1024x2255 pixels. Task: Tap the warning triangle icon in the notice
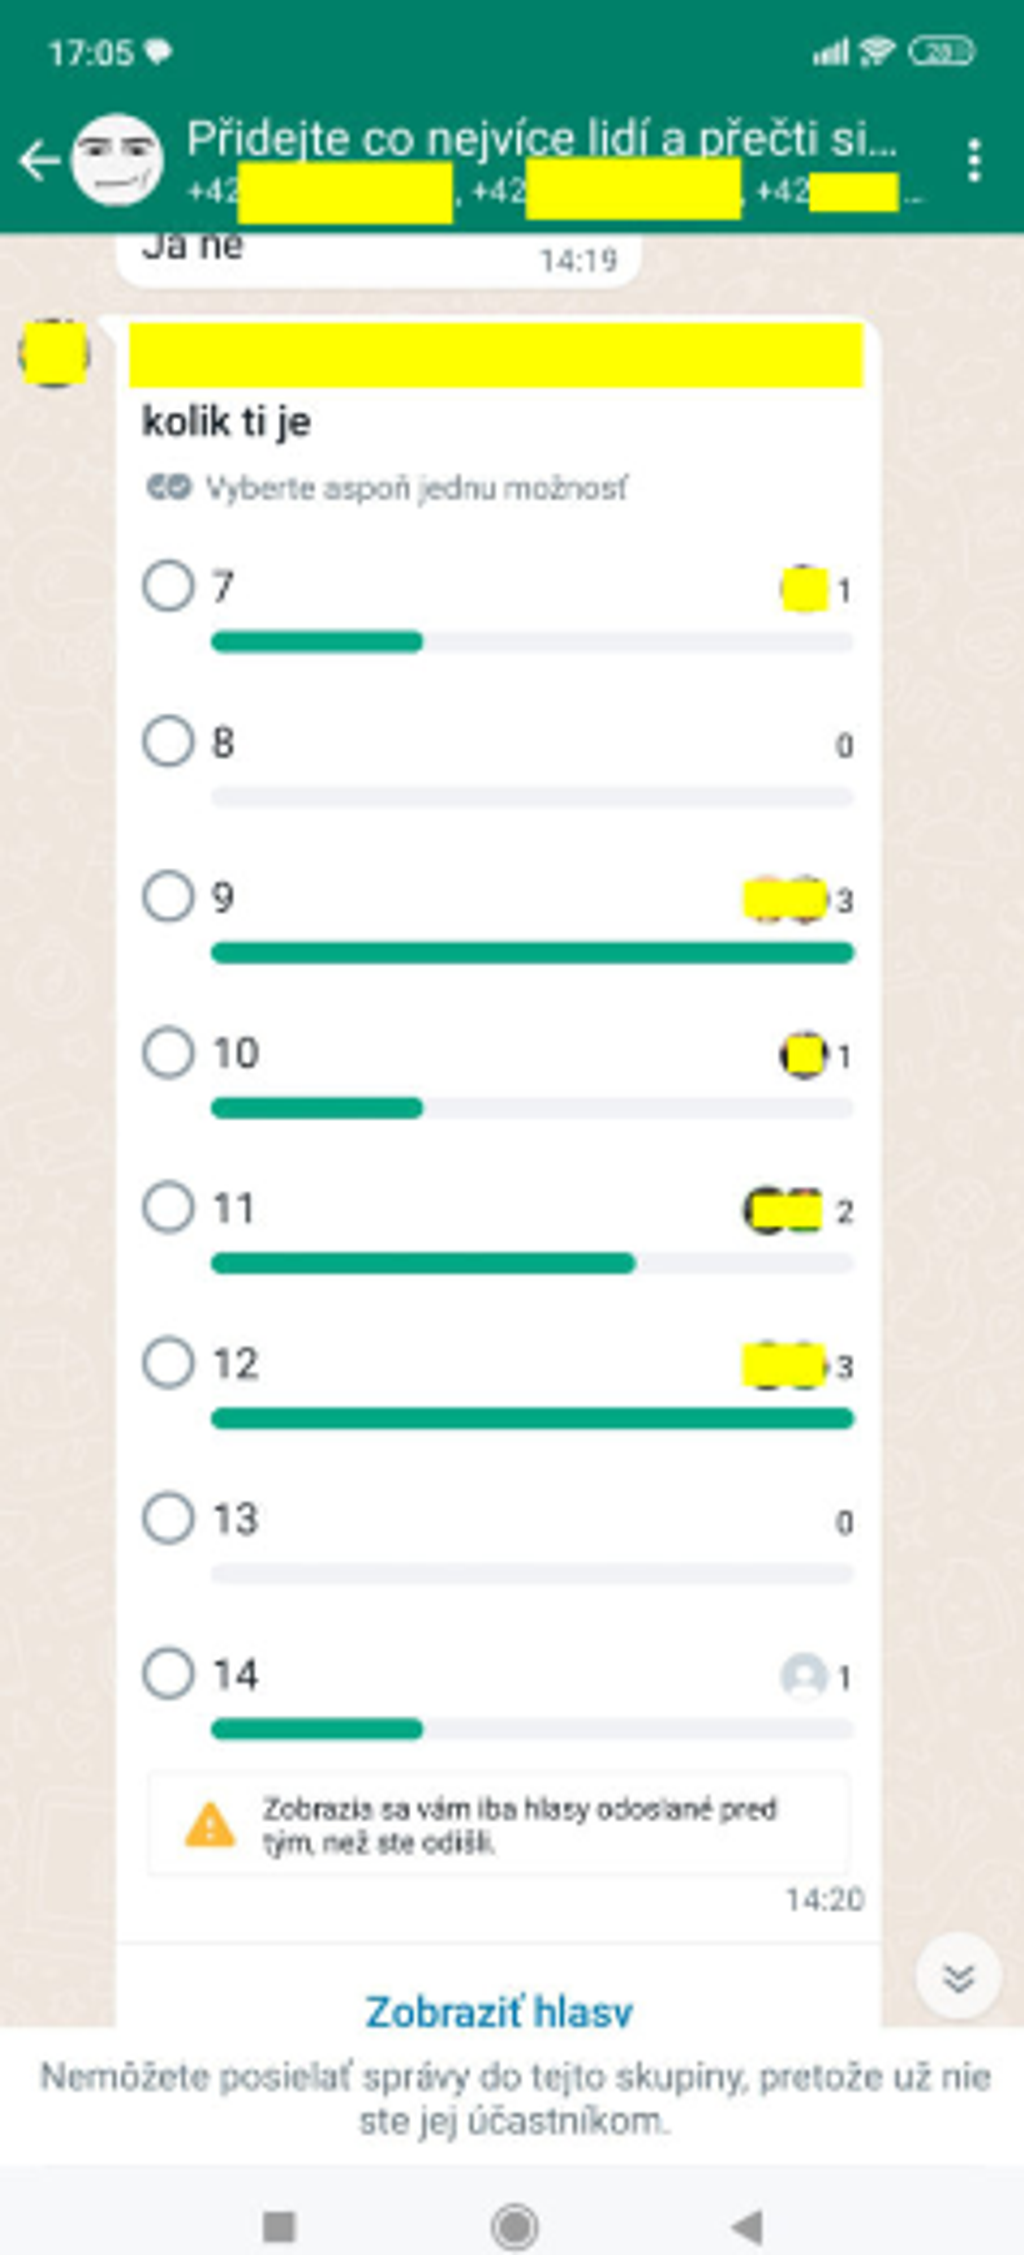210,1825
